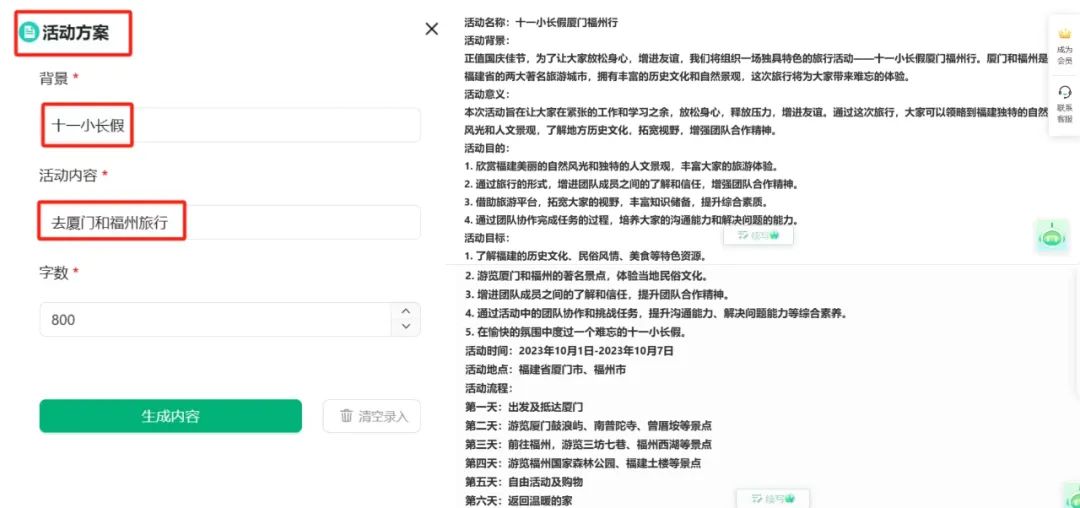Click the 活动地点 line in the output
Screen dimensions: 1080x508
pos(545,369)
